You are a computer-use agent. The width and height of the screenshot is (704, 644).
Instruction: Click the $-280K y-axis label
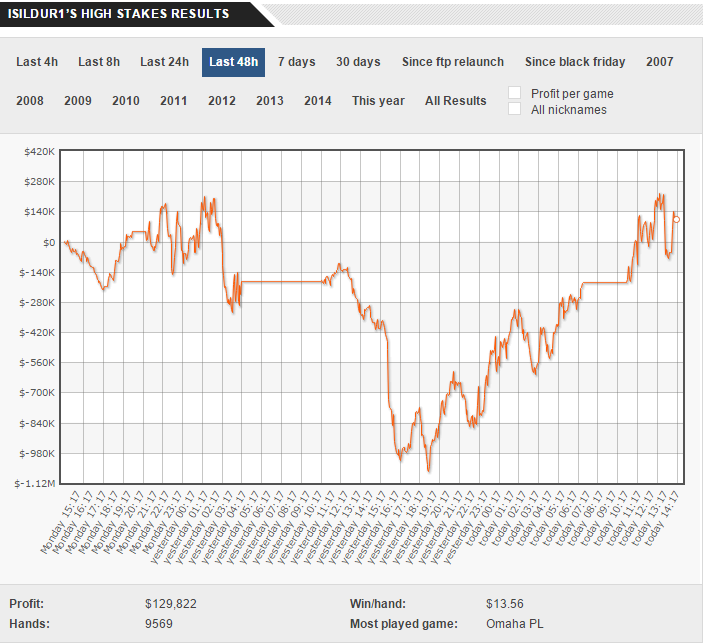click(x=37, y=303)
